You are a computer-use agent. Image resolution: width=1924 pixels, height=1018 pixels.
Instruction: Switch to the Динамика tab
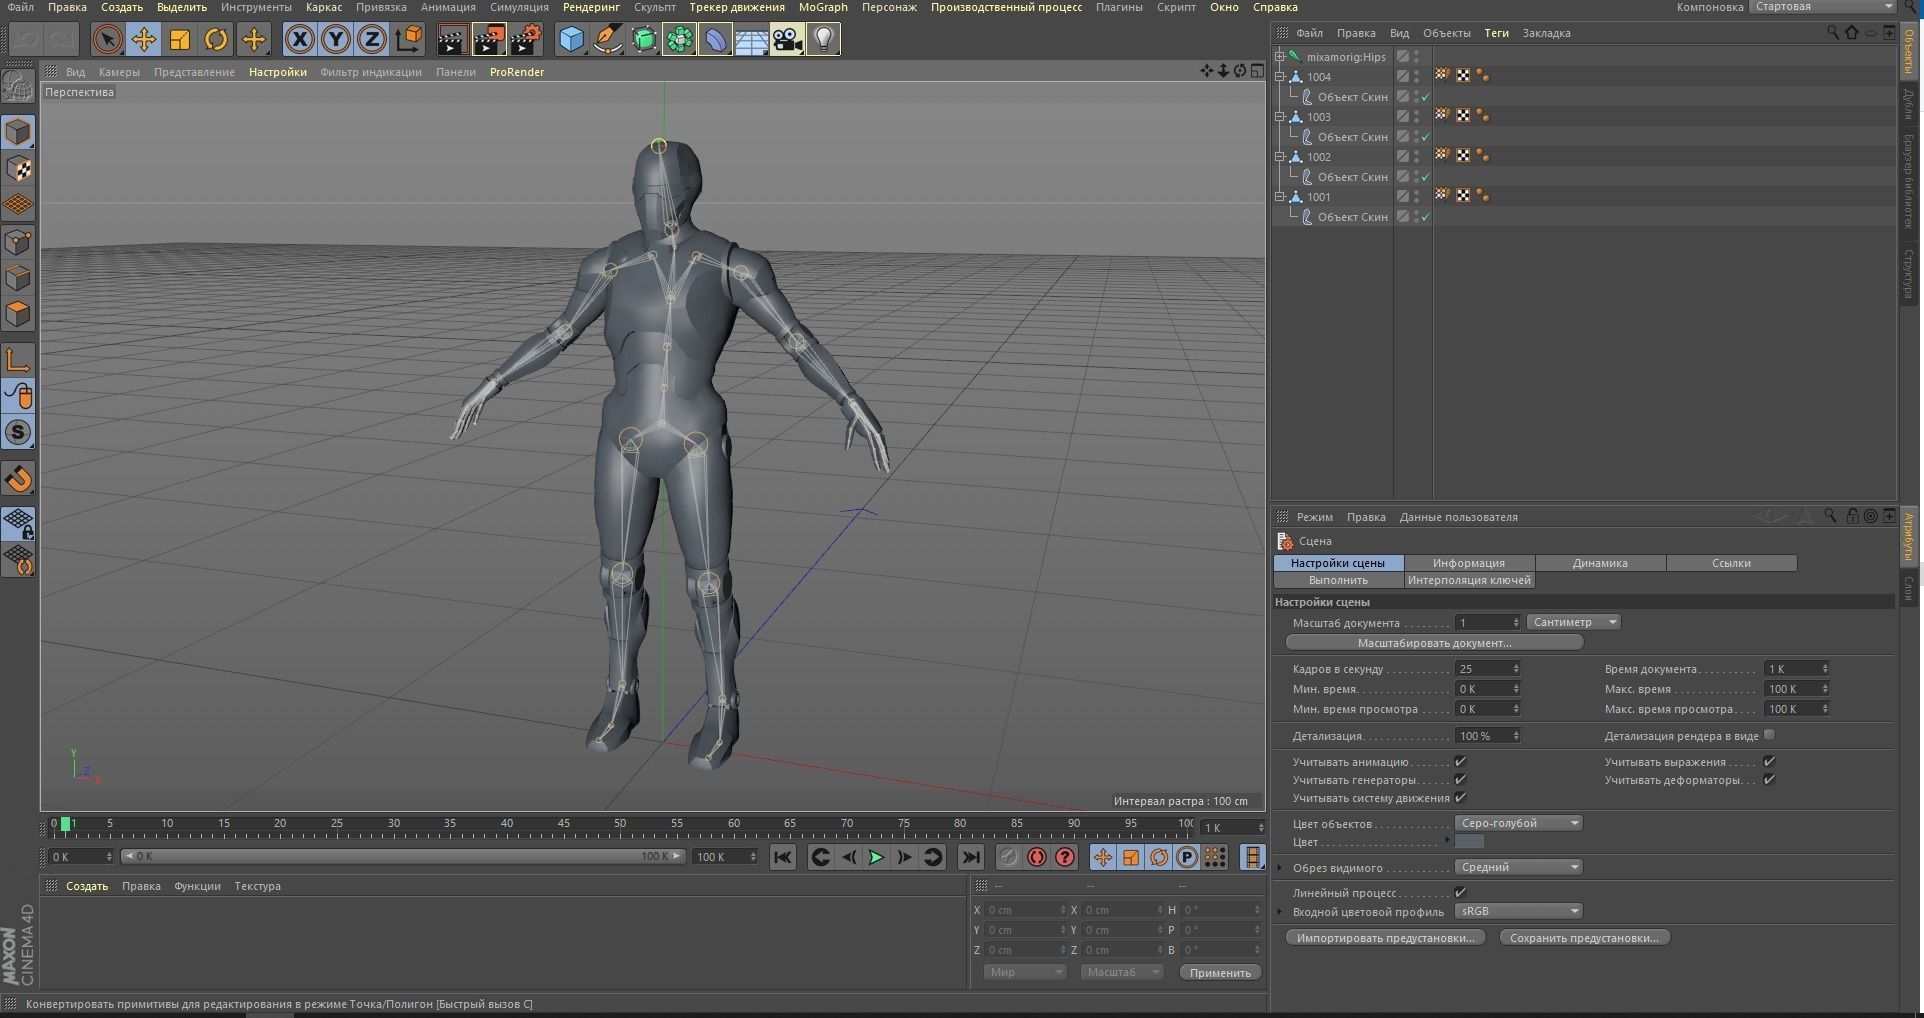[x=1600, y=563]
